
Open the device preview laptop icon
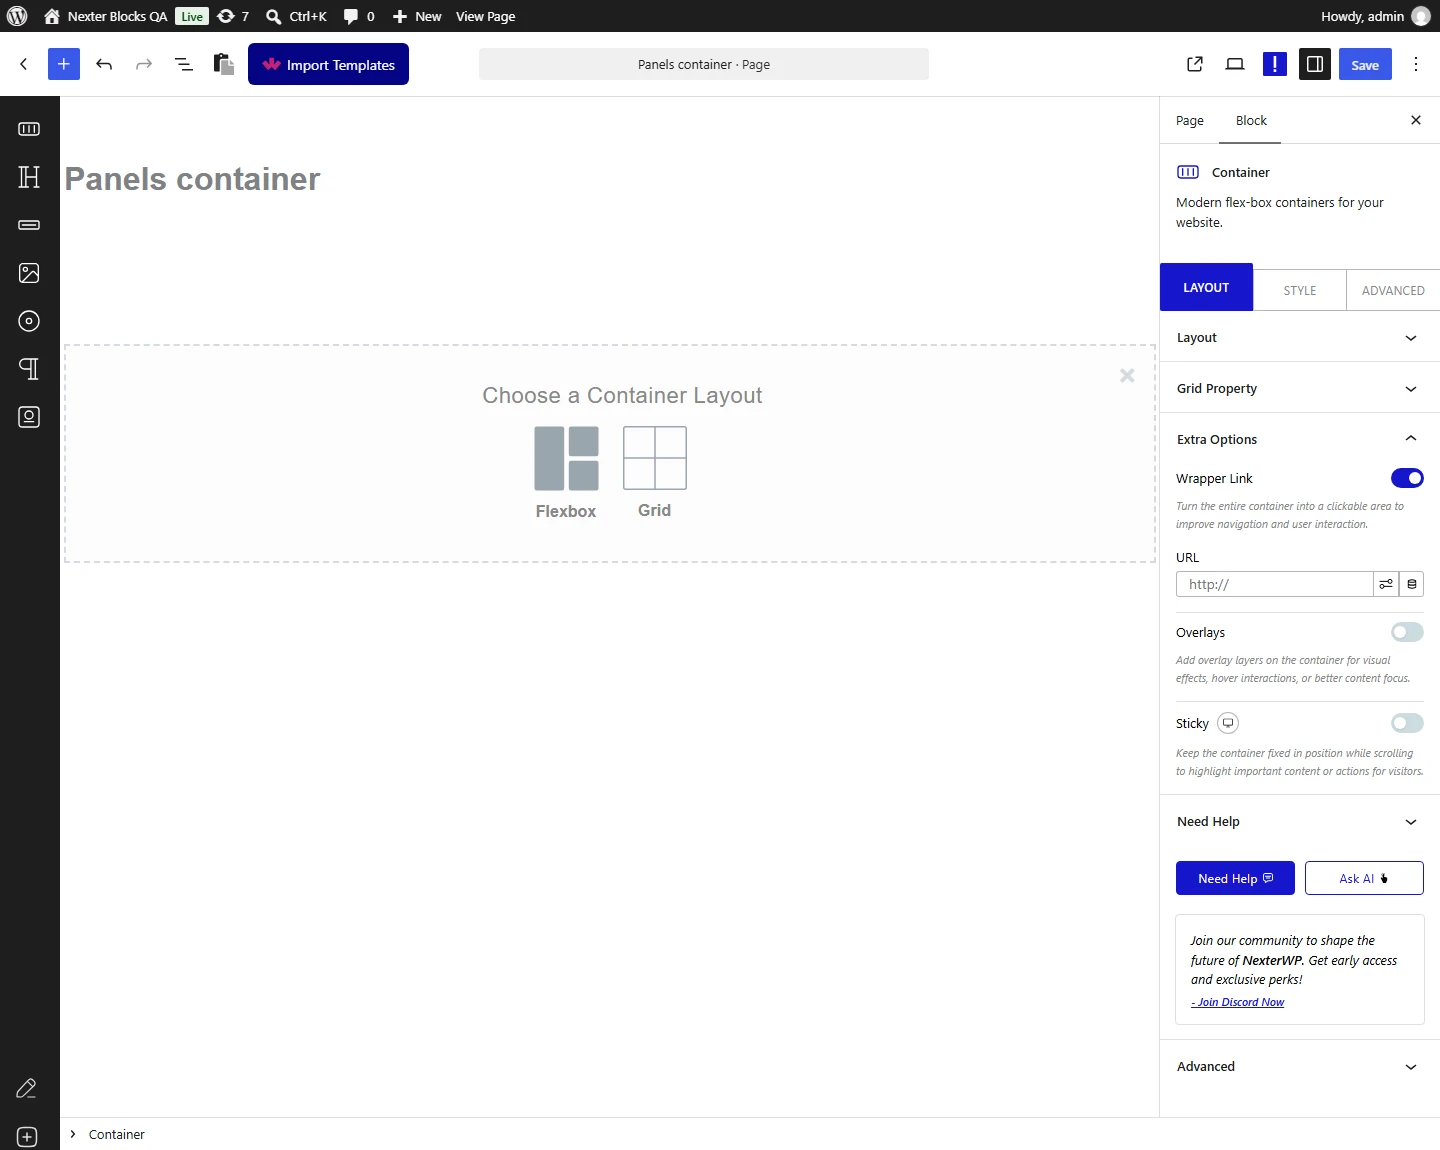1235,64
